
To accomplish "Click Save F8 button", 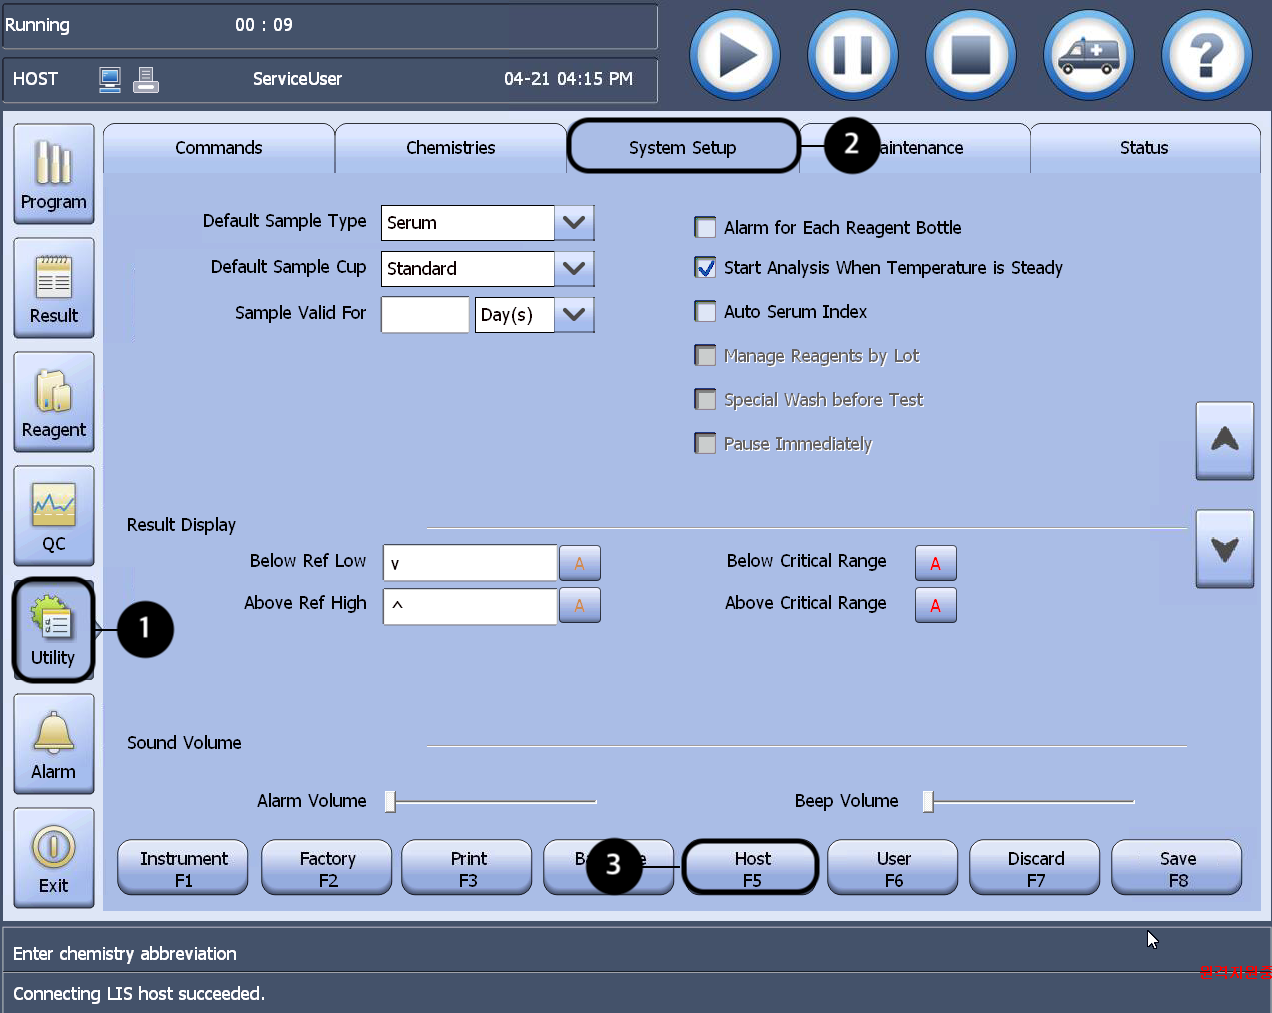I will [x=1177, y=868].
